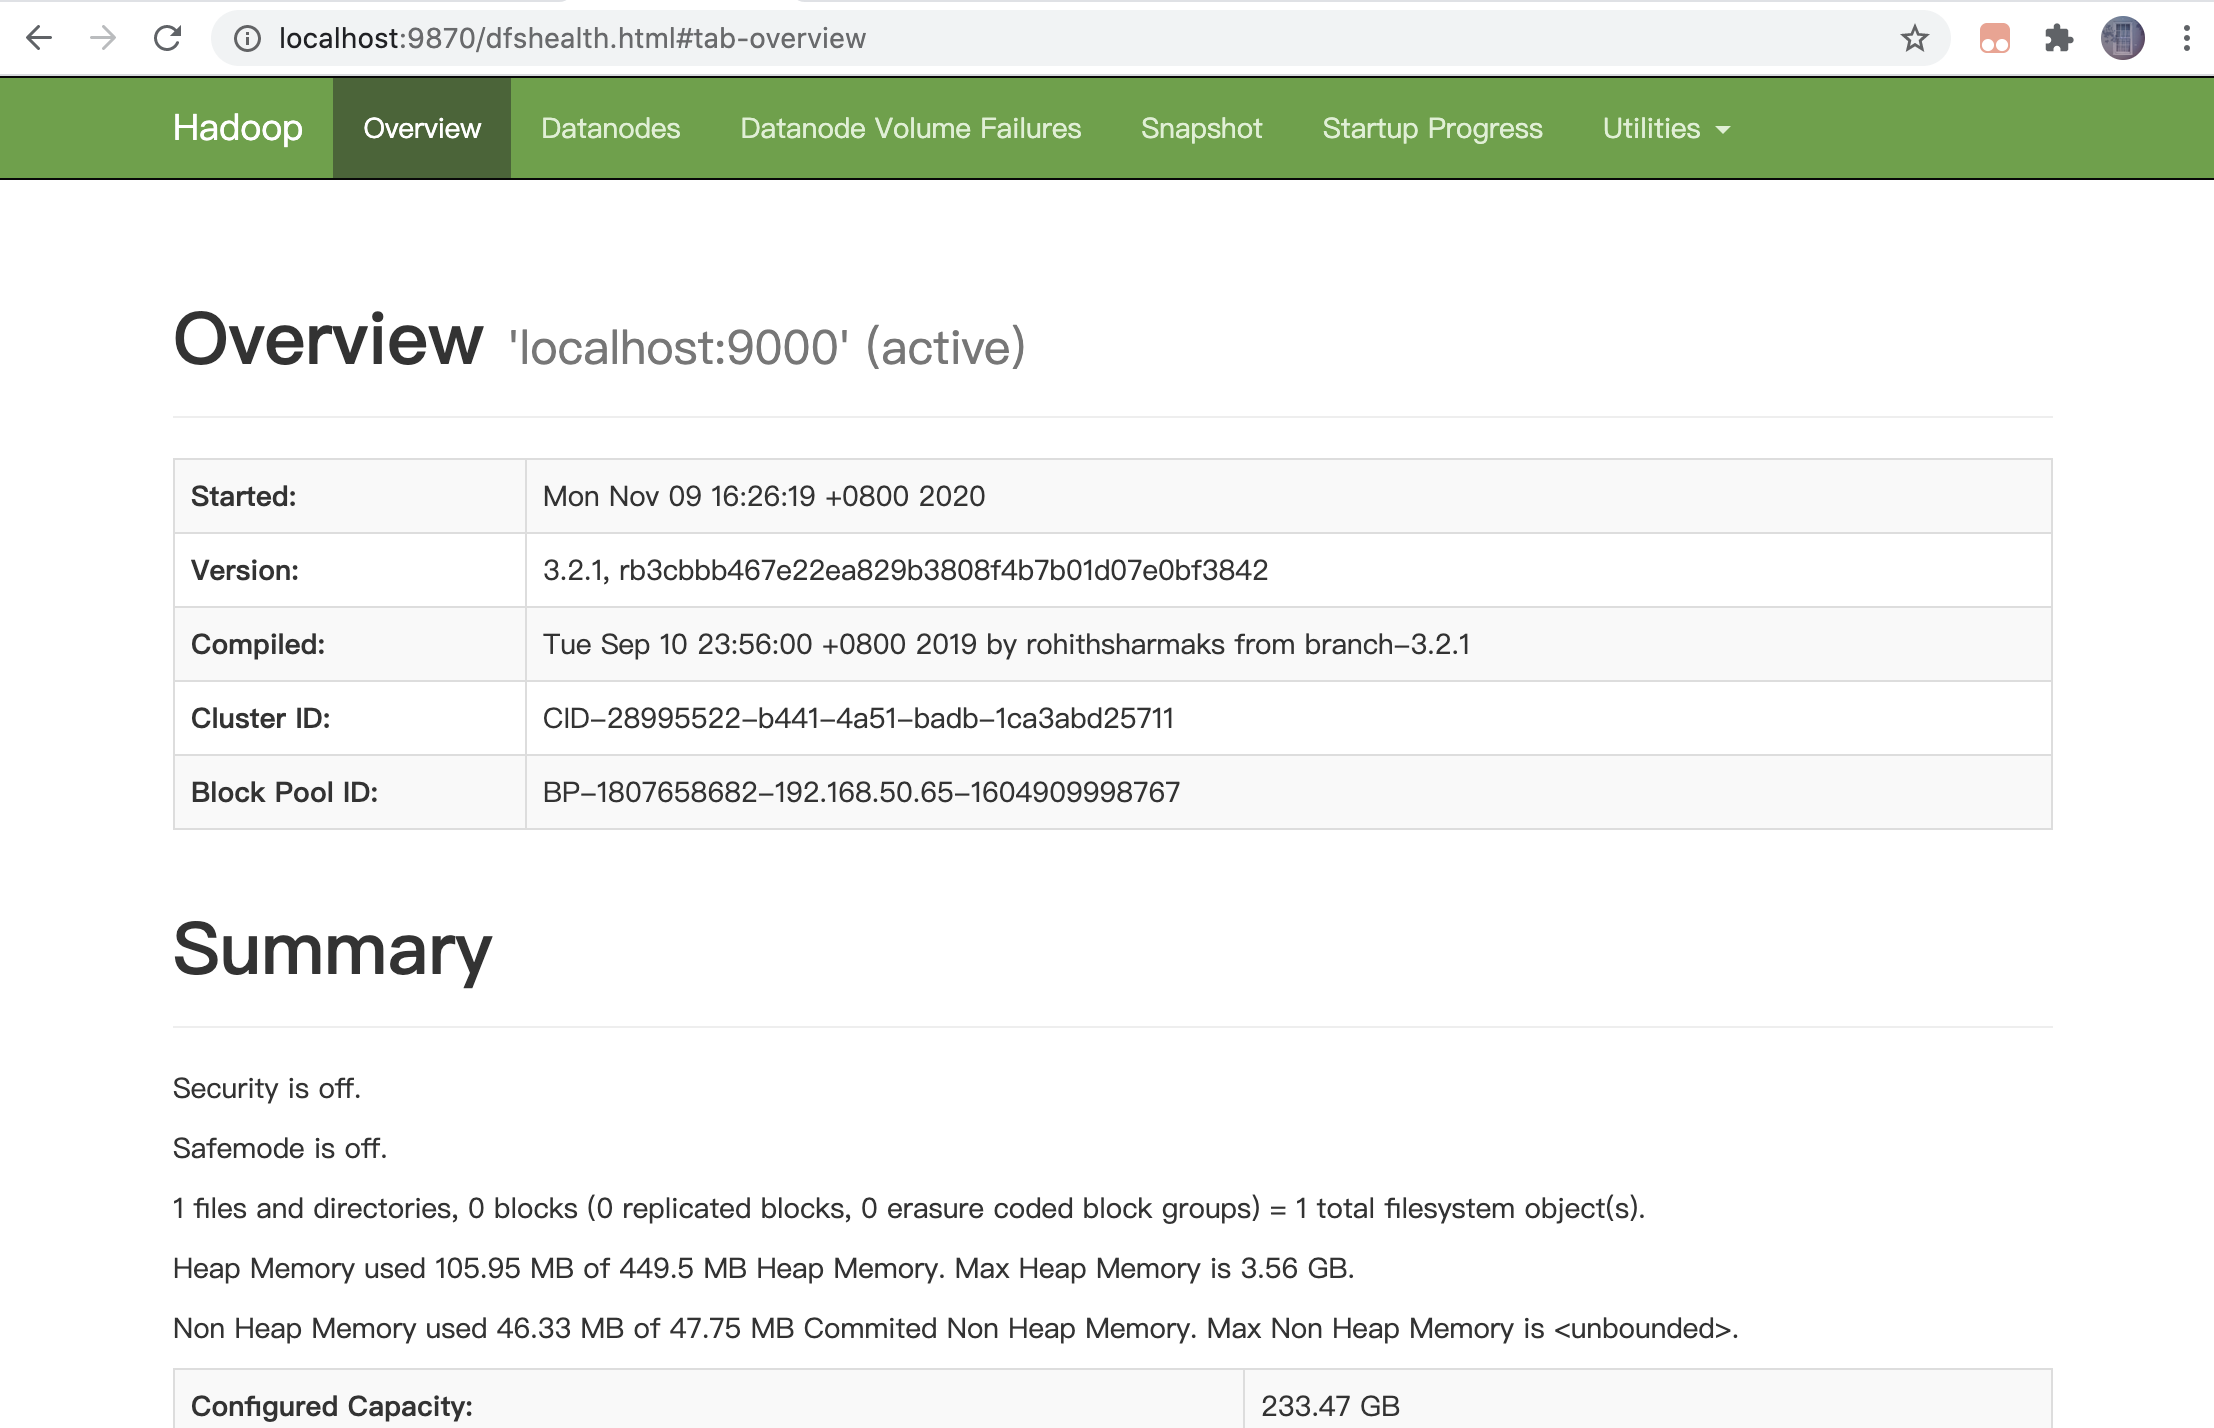
Task: Click the 'Compiled:' row label
Action: (x=258, y=644)
